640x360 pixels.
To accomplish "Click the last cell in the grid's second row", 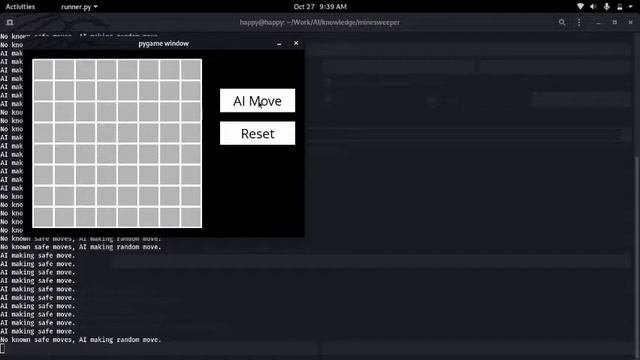I will click(191, 91).
